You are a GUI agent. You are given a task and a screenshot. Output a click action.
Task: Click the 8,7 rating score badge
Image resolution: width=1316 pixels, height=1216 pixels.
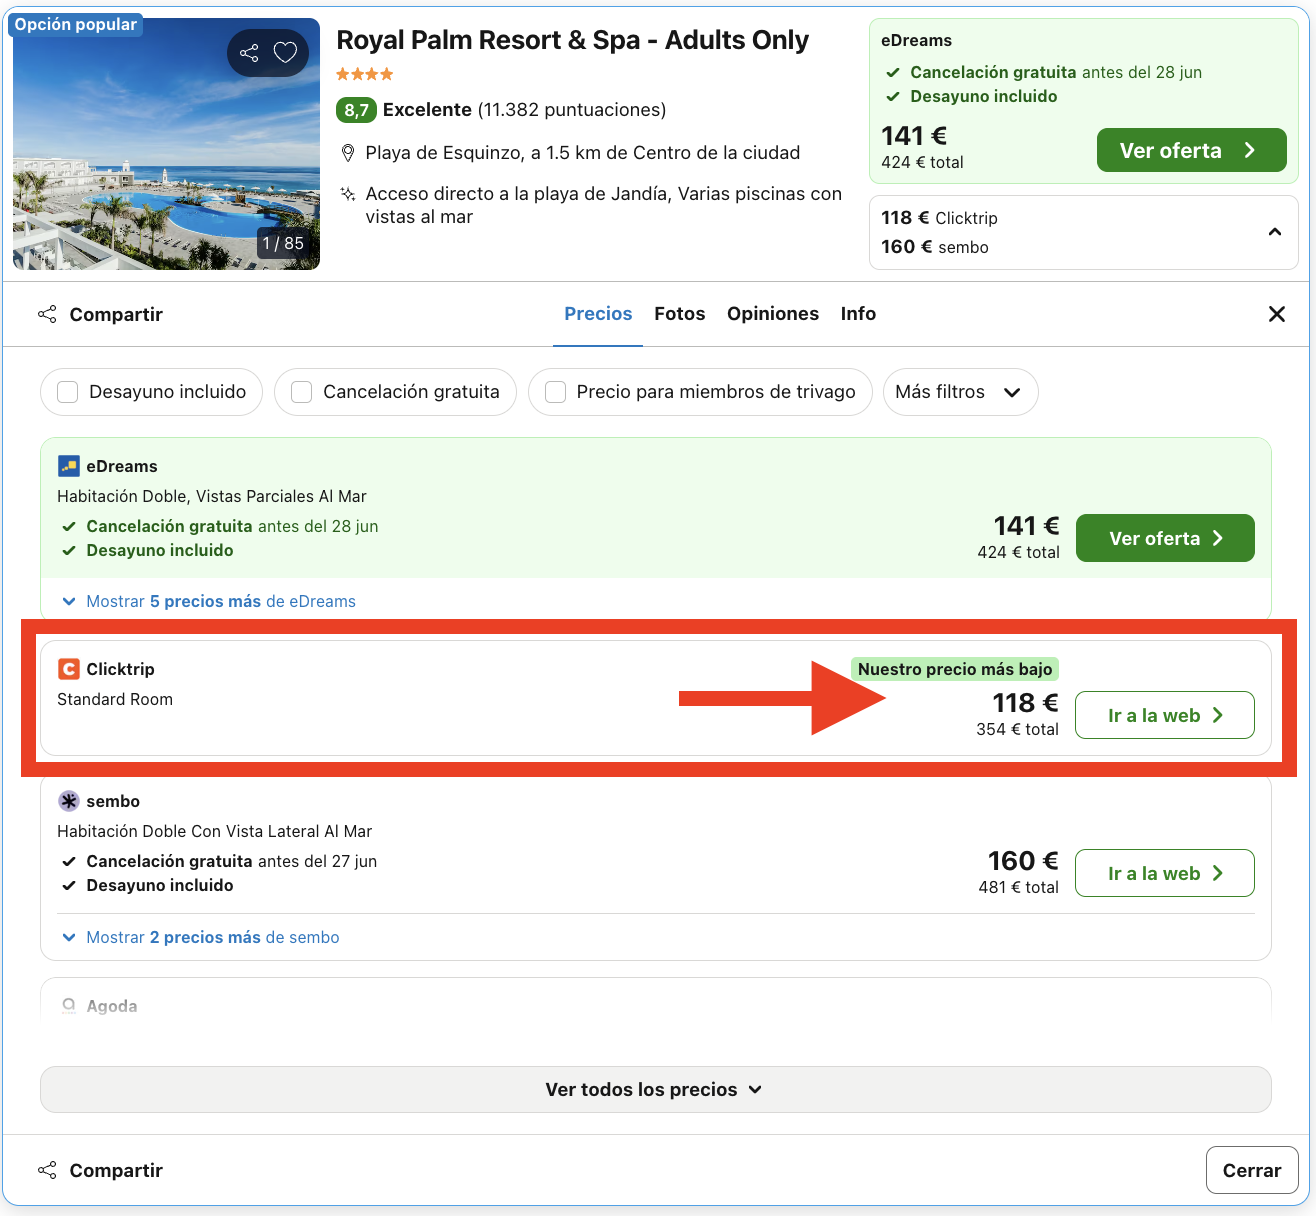(356, 110)
